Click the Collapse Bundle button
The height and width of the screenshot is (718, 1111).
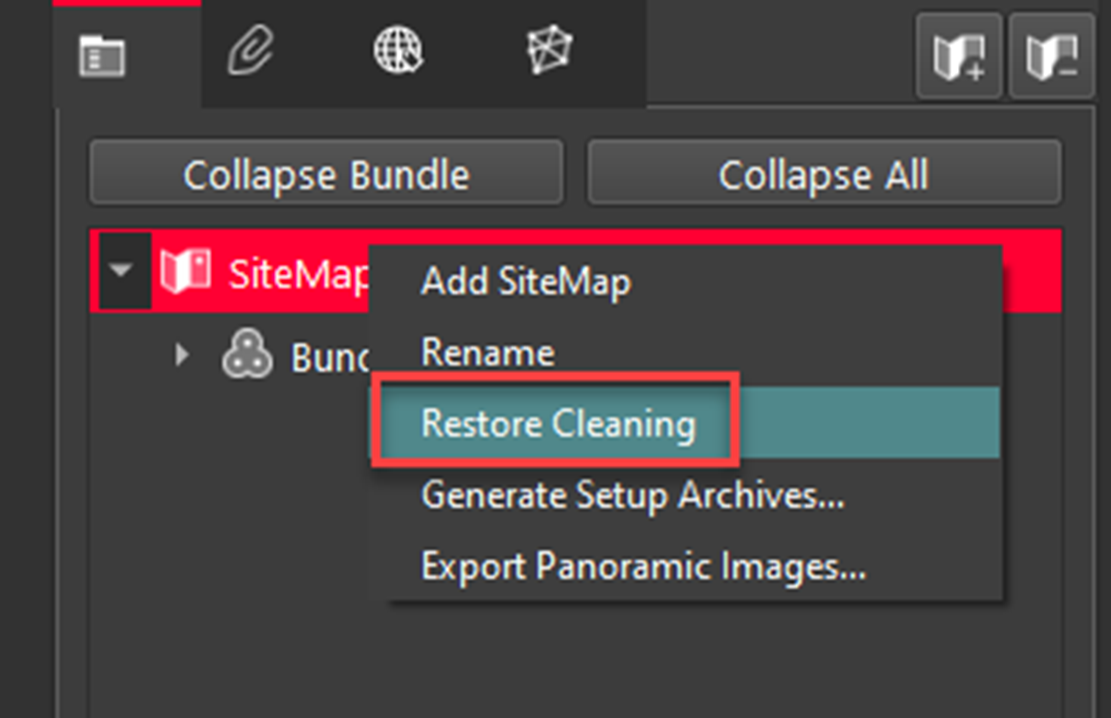click(325, 175)
